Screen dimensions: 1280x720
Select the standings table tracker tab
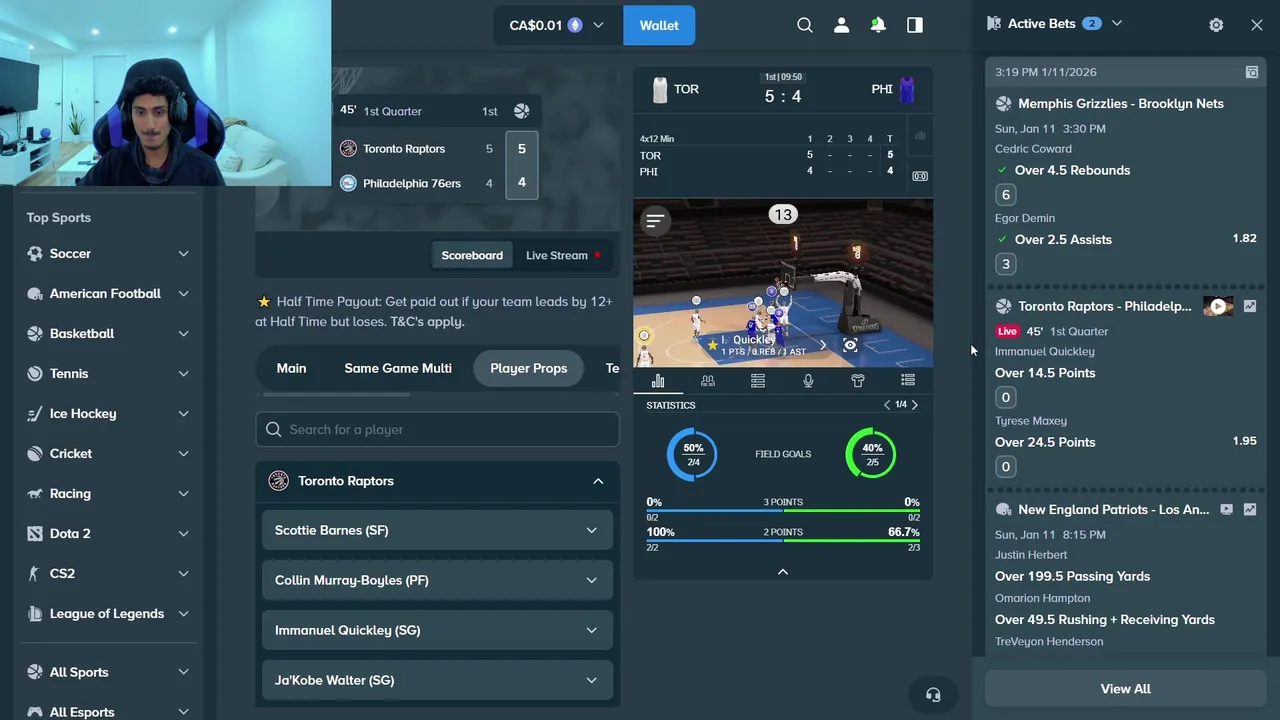pyautogui.click(x=758, y=380)
